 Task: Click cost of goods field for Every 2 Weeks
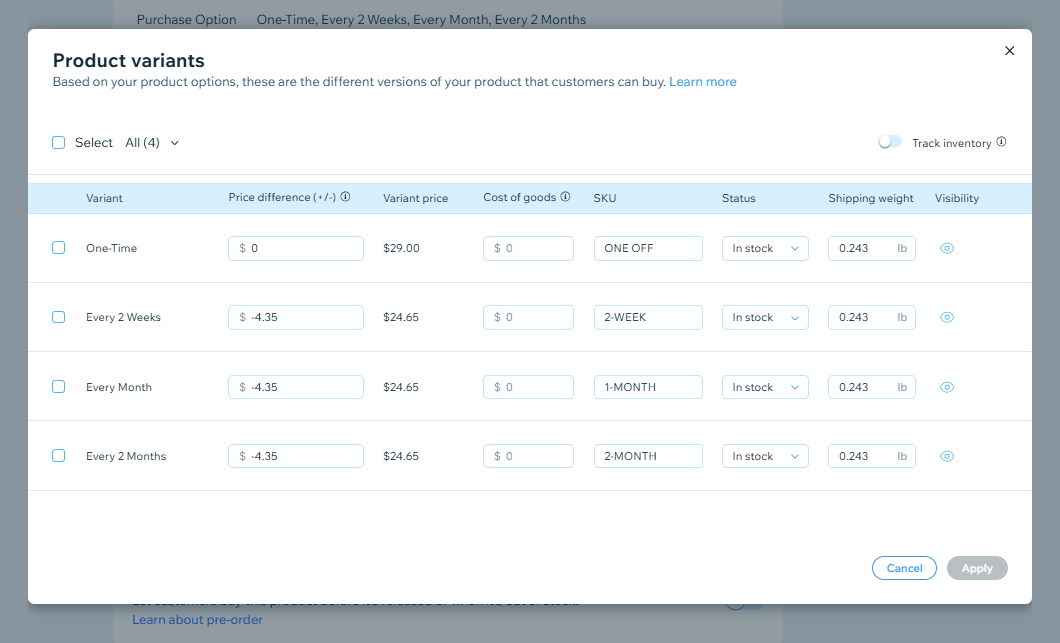click(528, 317)
